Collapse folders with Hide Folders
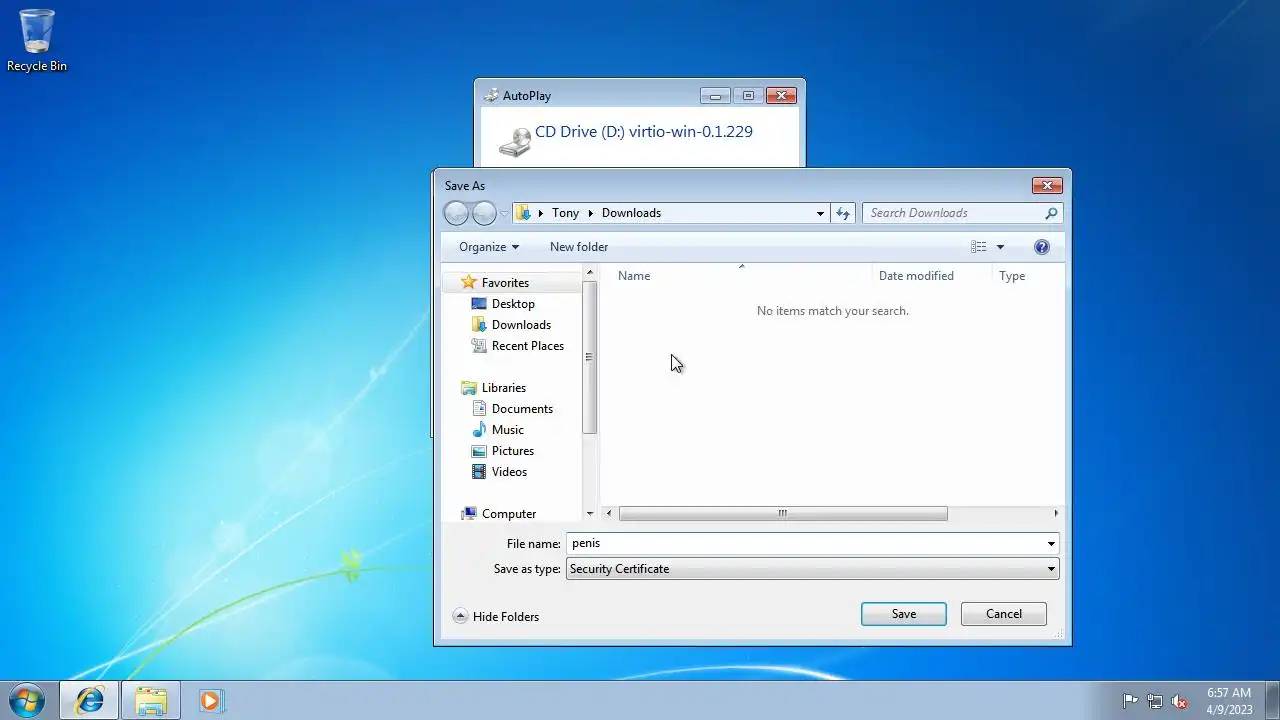 [496, 617]
